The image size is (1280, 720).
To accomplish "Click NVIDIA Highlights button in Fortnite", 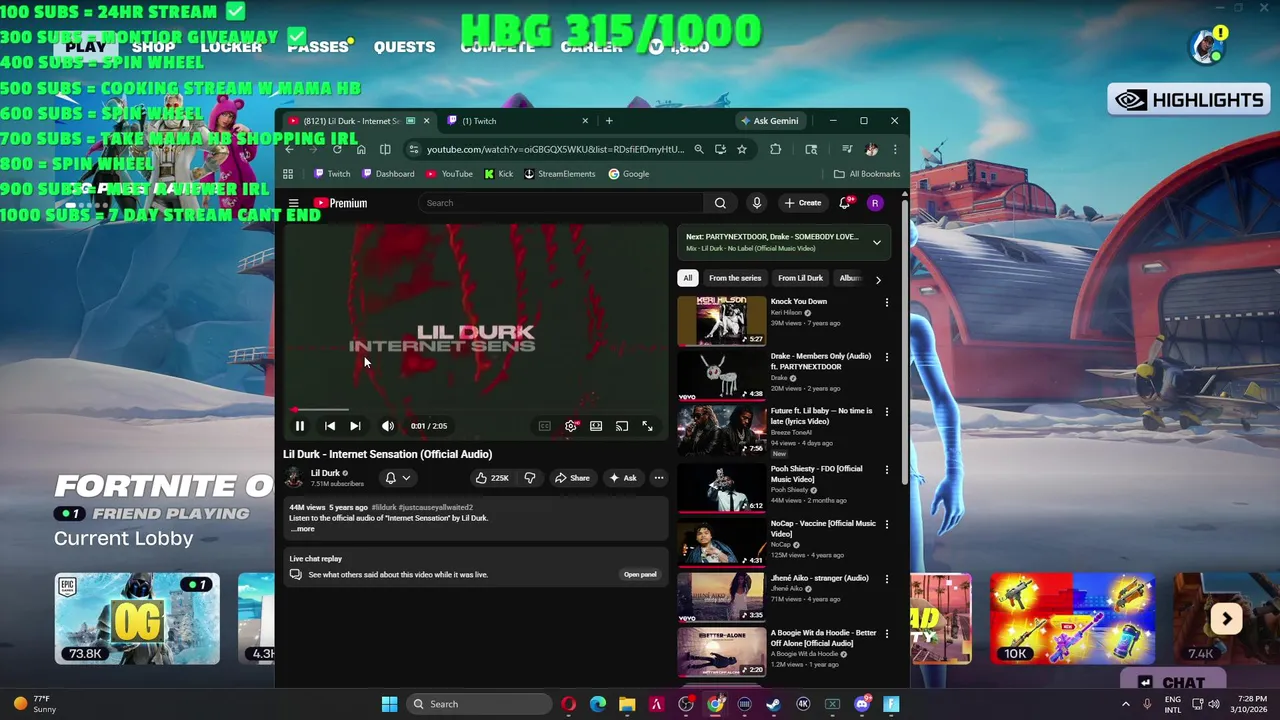I will (x=1189, y=100).
